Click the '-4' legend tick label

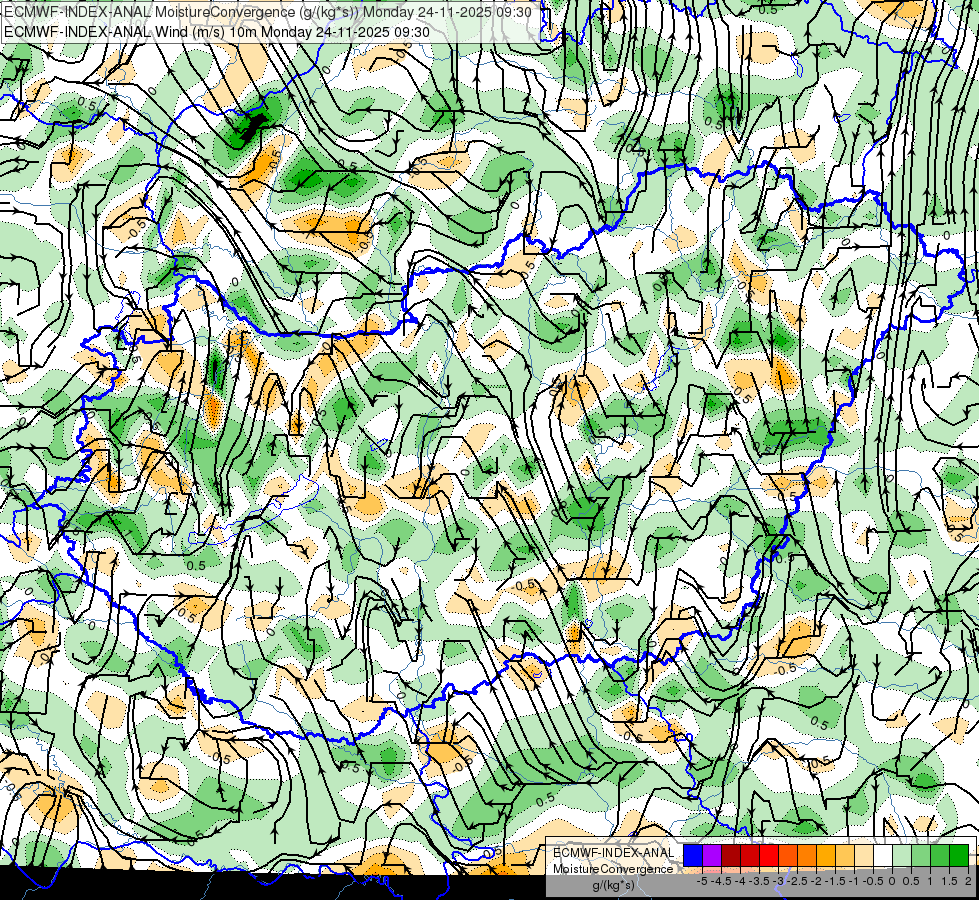(x=740, y=881)
